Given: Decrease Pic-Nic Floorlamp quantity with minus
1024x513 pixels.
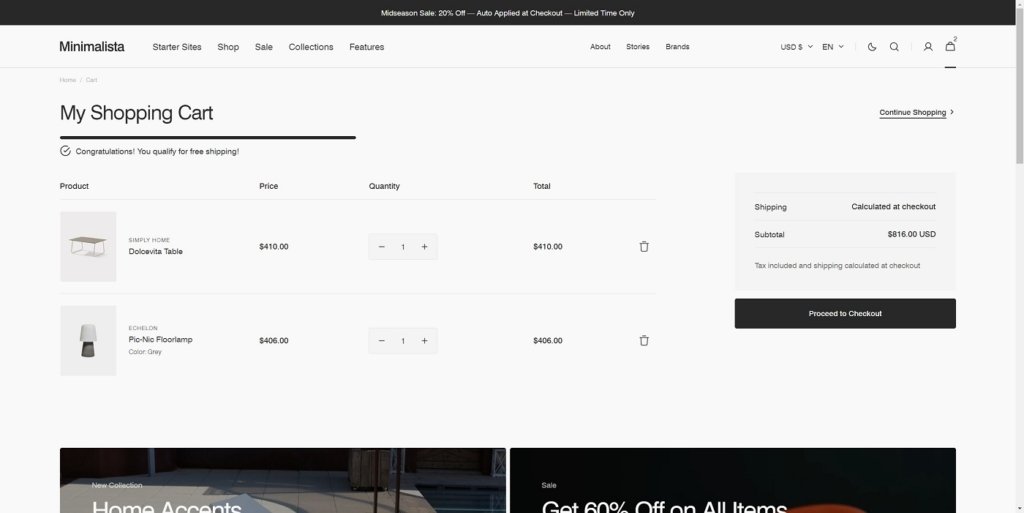Looking at the screenshot, I should 382,341.
